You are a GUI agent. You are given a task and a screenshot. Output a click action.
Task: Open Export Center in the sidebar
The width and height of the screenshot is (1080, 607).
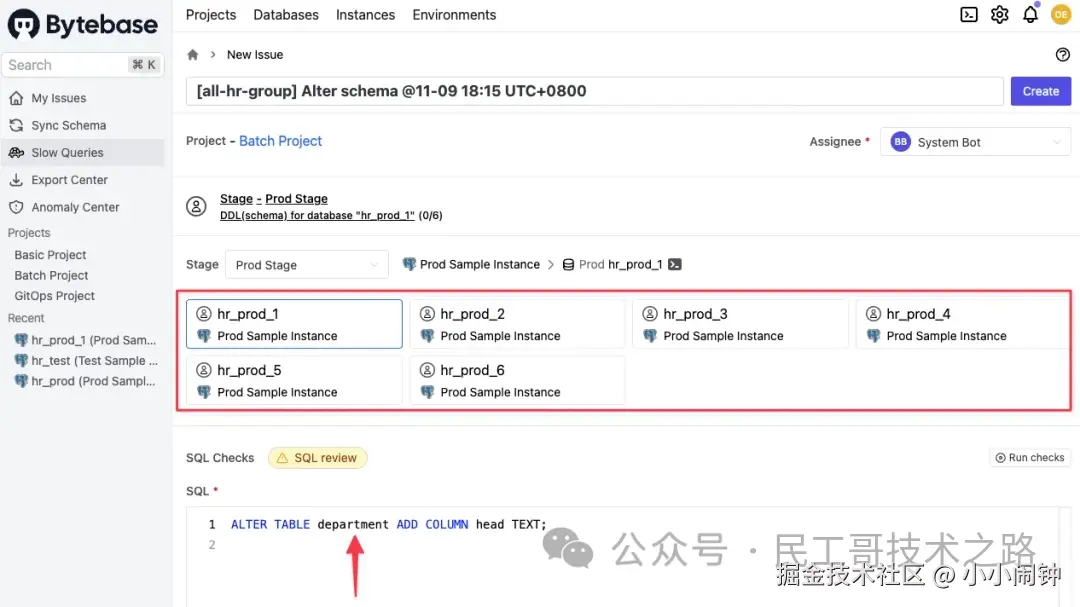pyautogui.click(x=83, y=180)
